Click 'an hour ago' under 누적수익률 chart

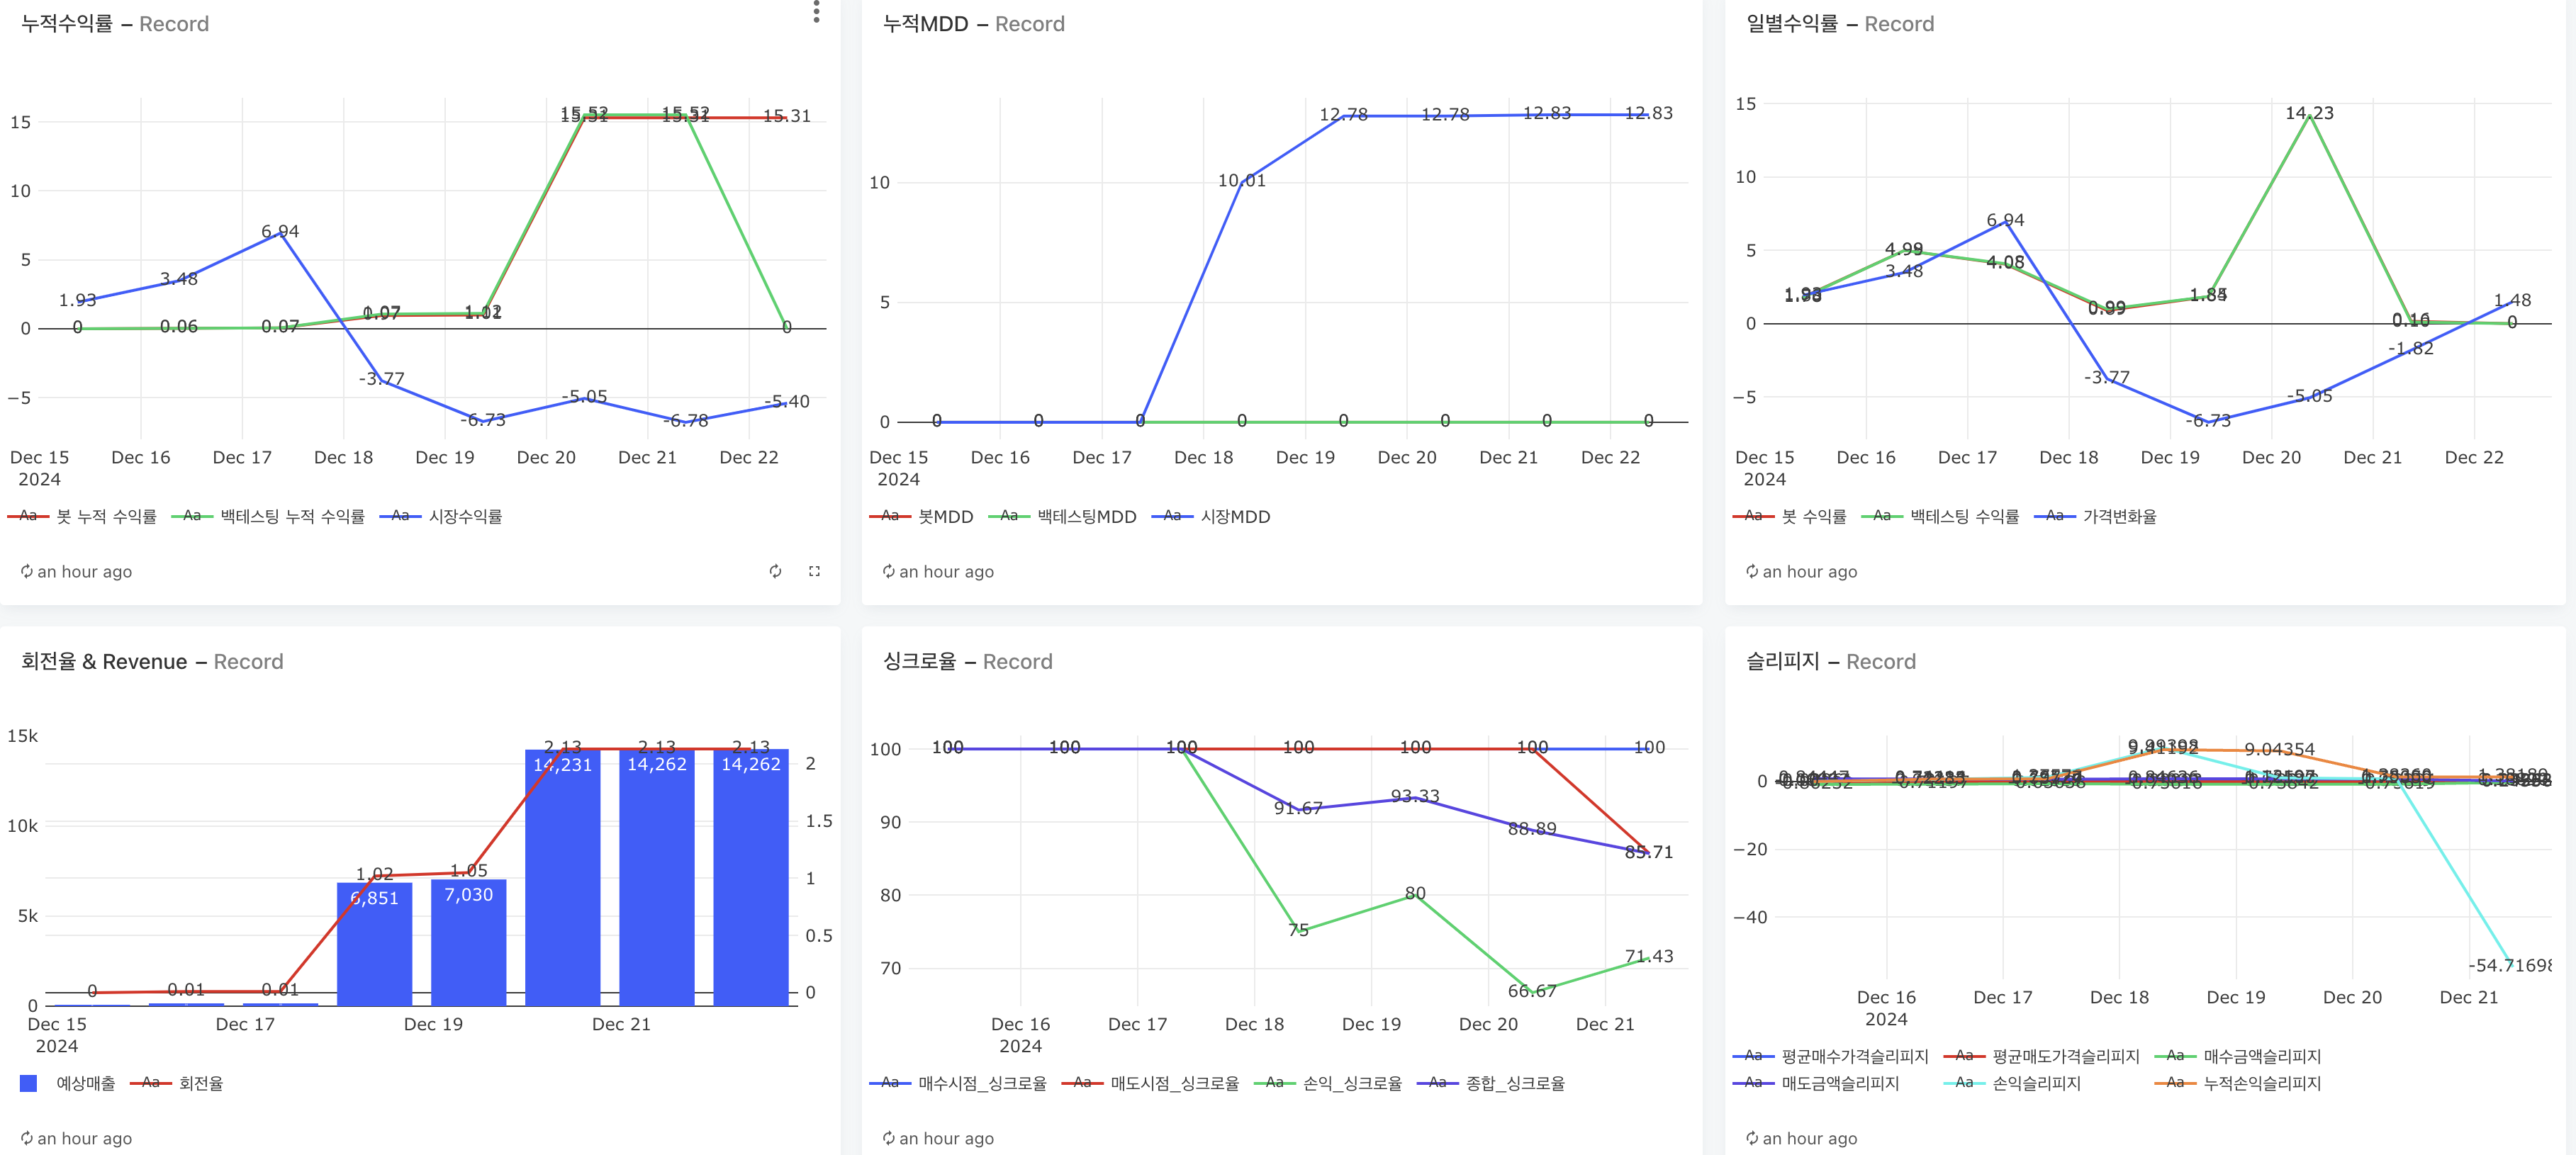pyautogui.click(x=84, y=572)
